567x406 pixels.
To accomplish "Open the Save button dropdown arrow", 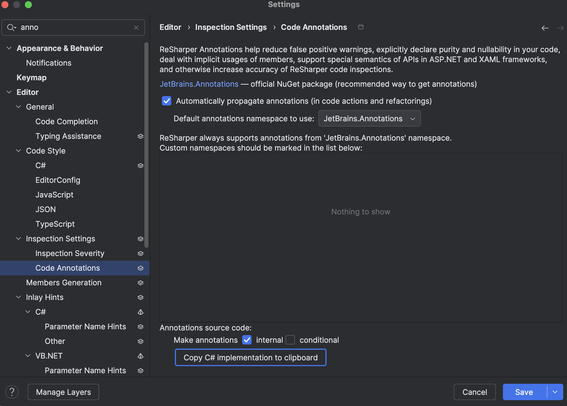I will (555, 392).
